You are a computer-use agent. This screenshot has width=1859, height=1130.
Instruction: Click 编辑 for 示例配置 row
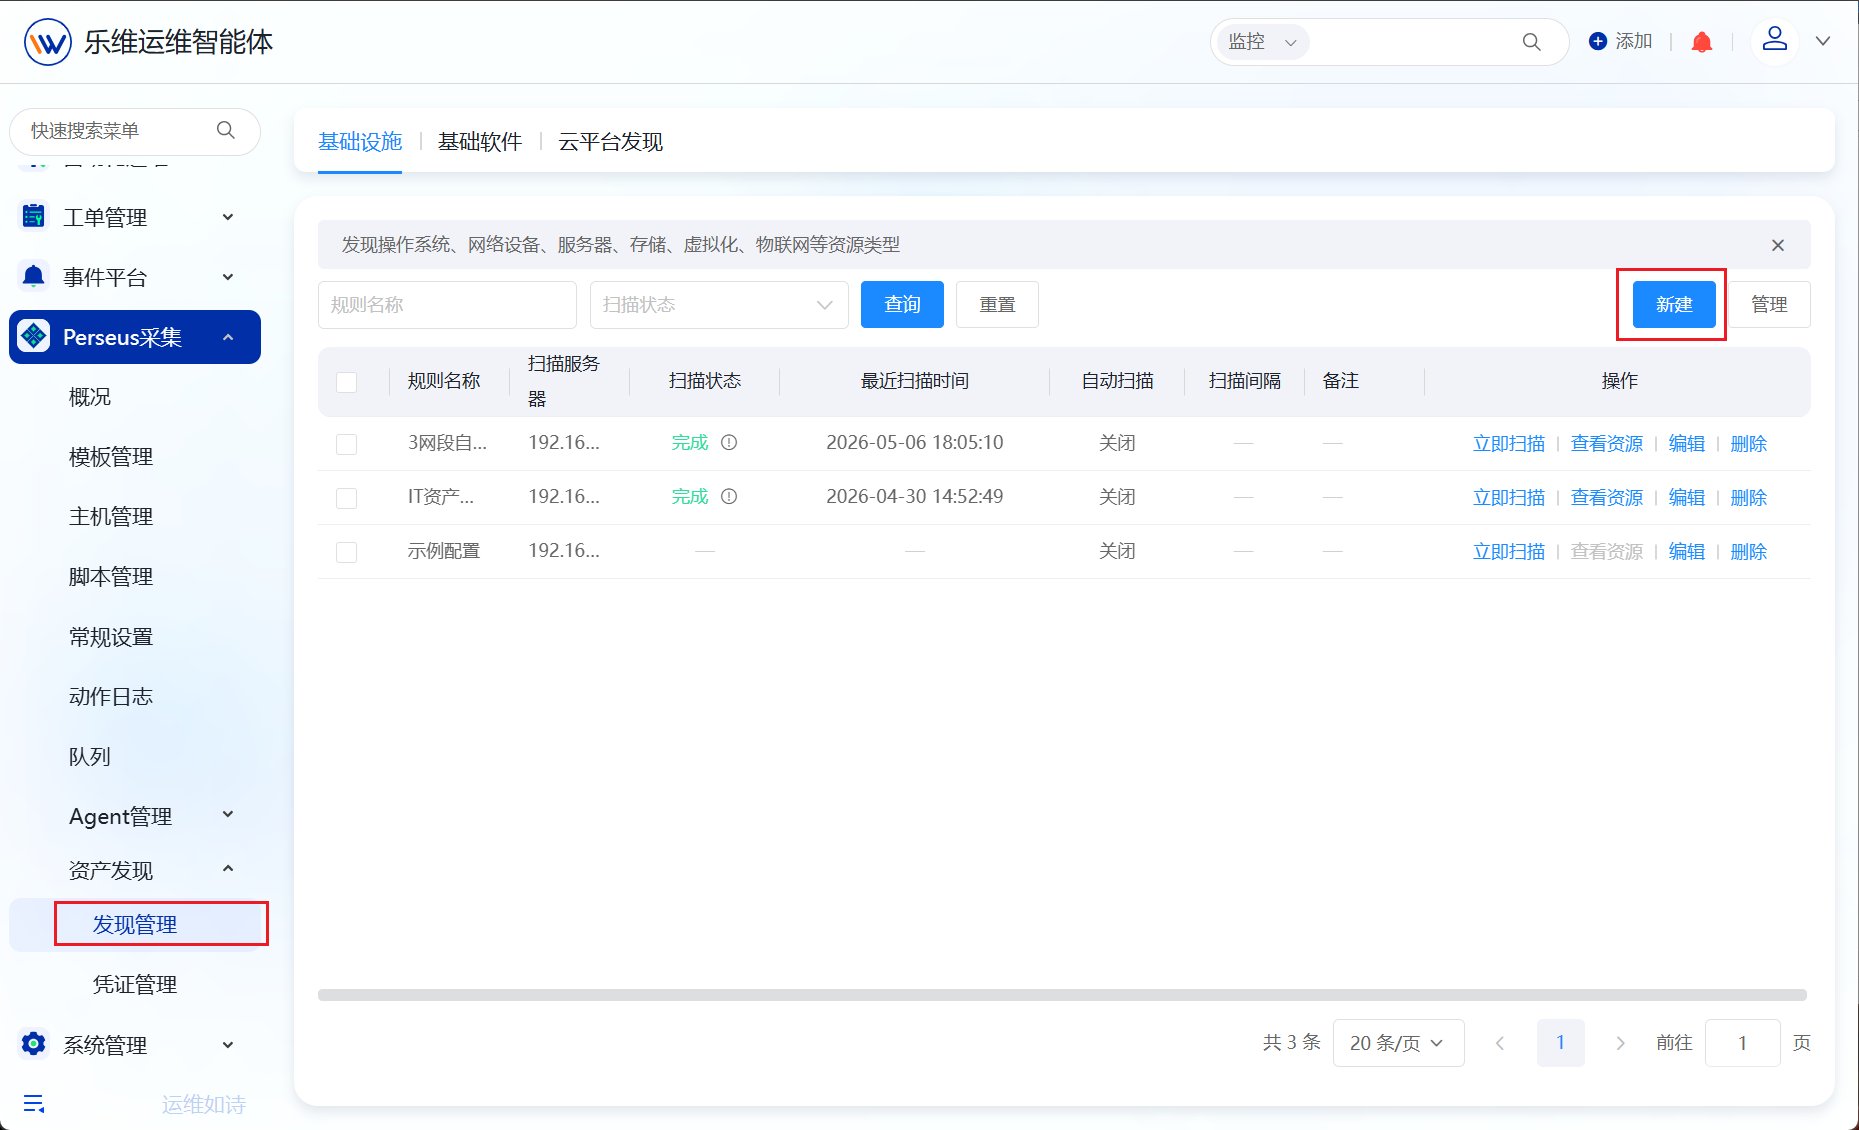[1686, 552]
